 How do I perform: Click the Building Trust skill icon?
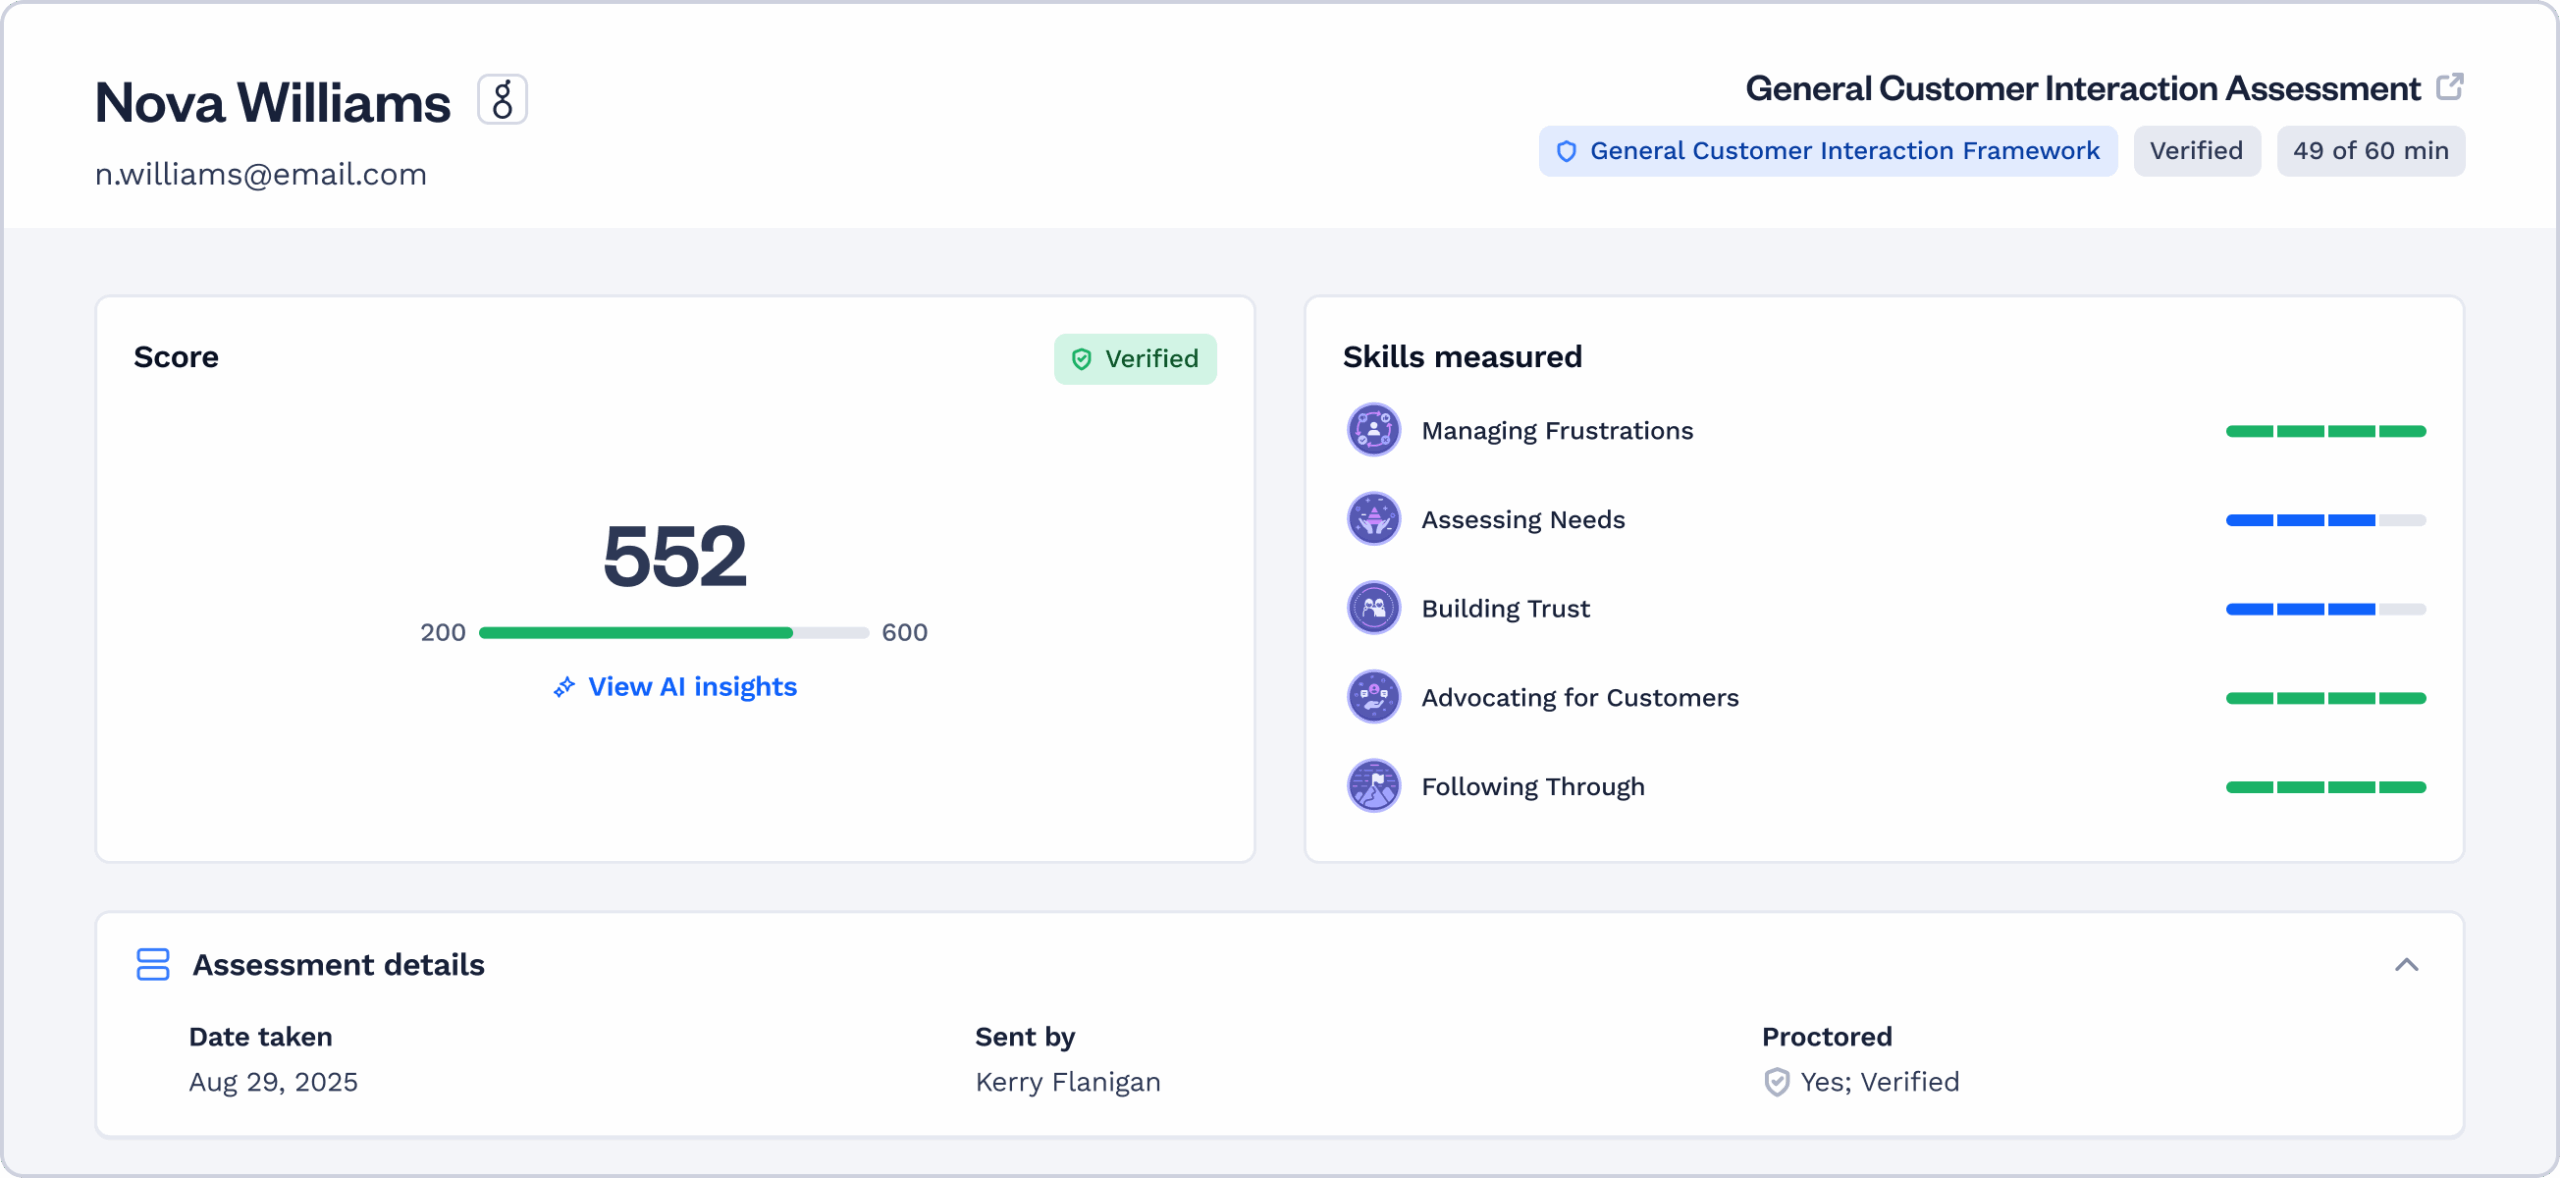1373,608
